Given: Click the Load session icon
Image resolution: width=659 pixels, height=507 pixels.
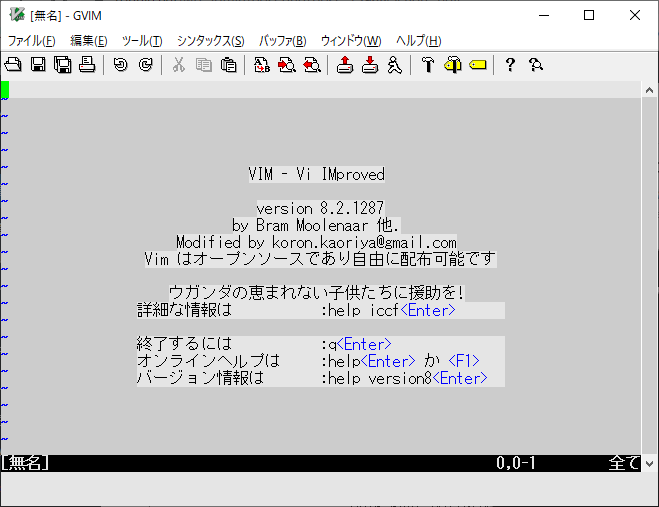Looking at the screenshot, I should point(345,65).
